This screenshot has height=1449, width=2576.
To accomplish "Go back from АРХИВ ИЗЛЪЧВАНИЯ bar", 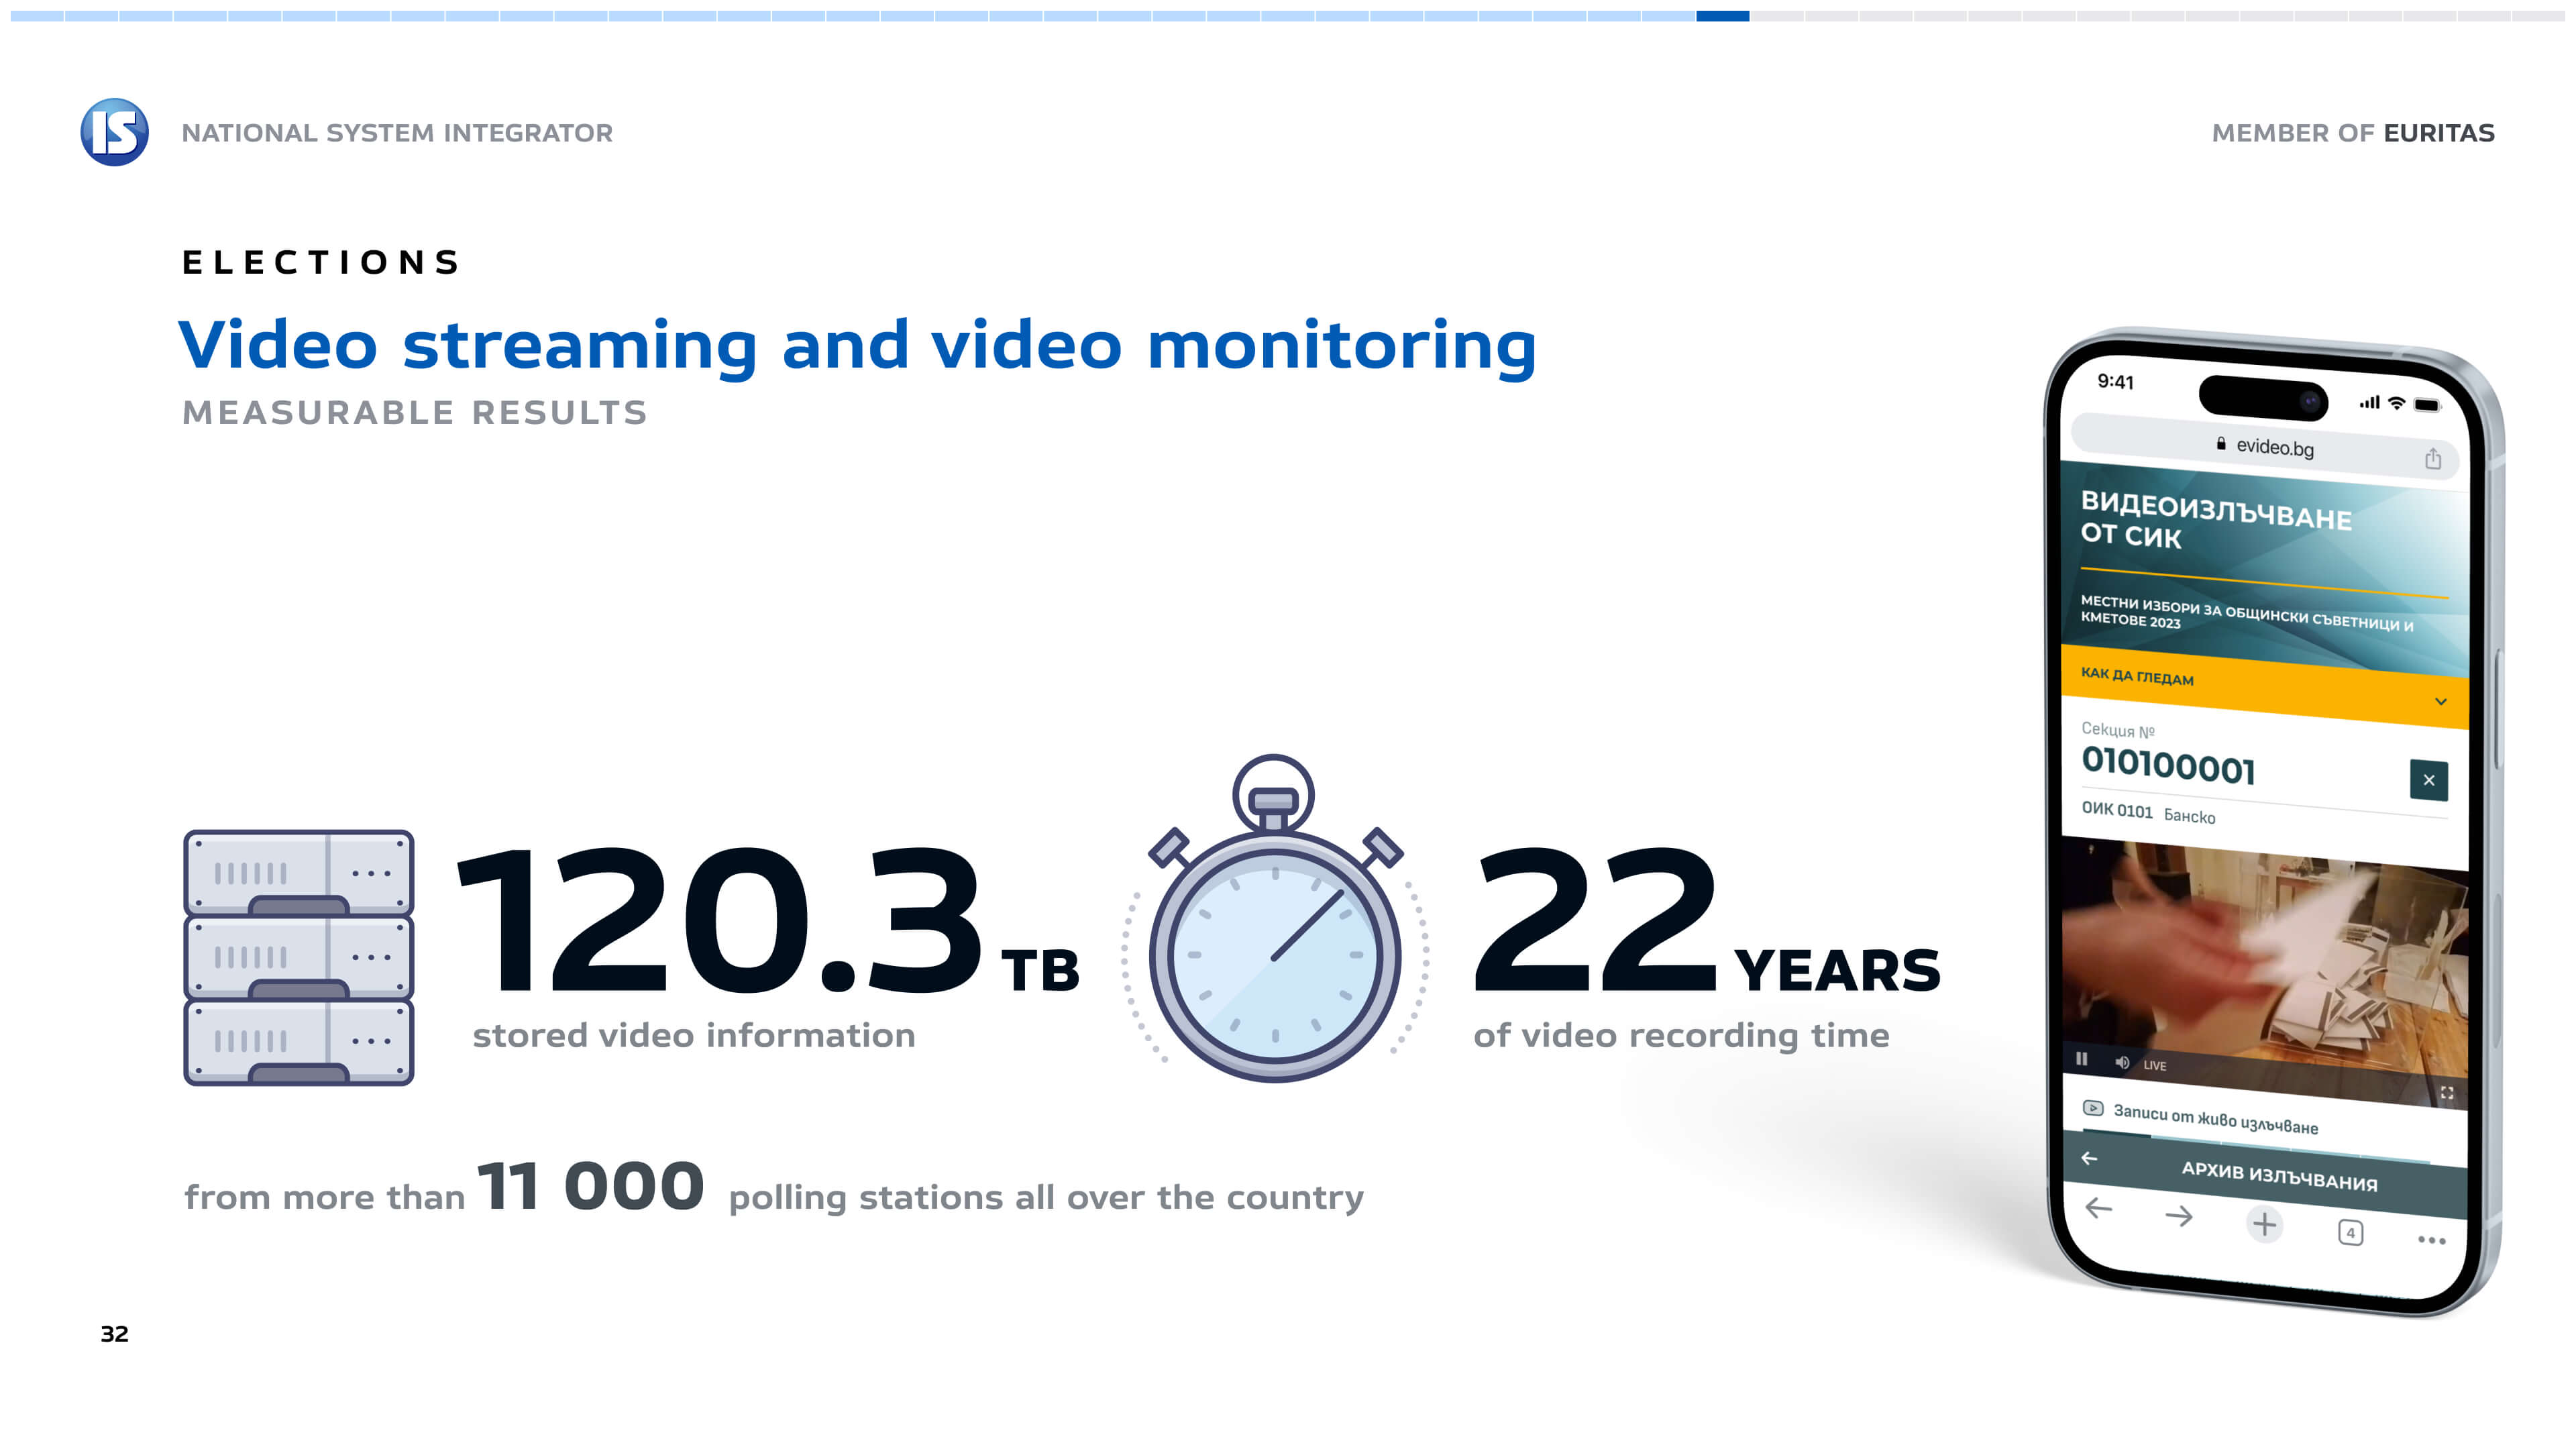I will [2089, 1158].
